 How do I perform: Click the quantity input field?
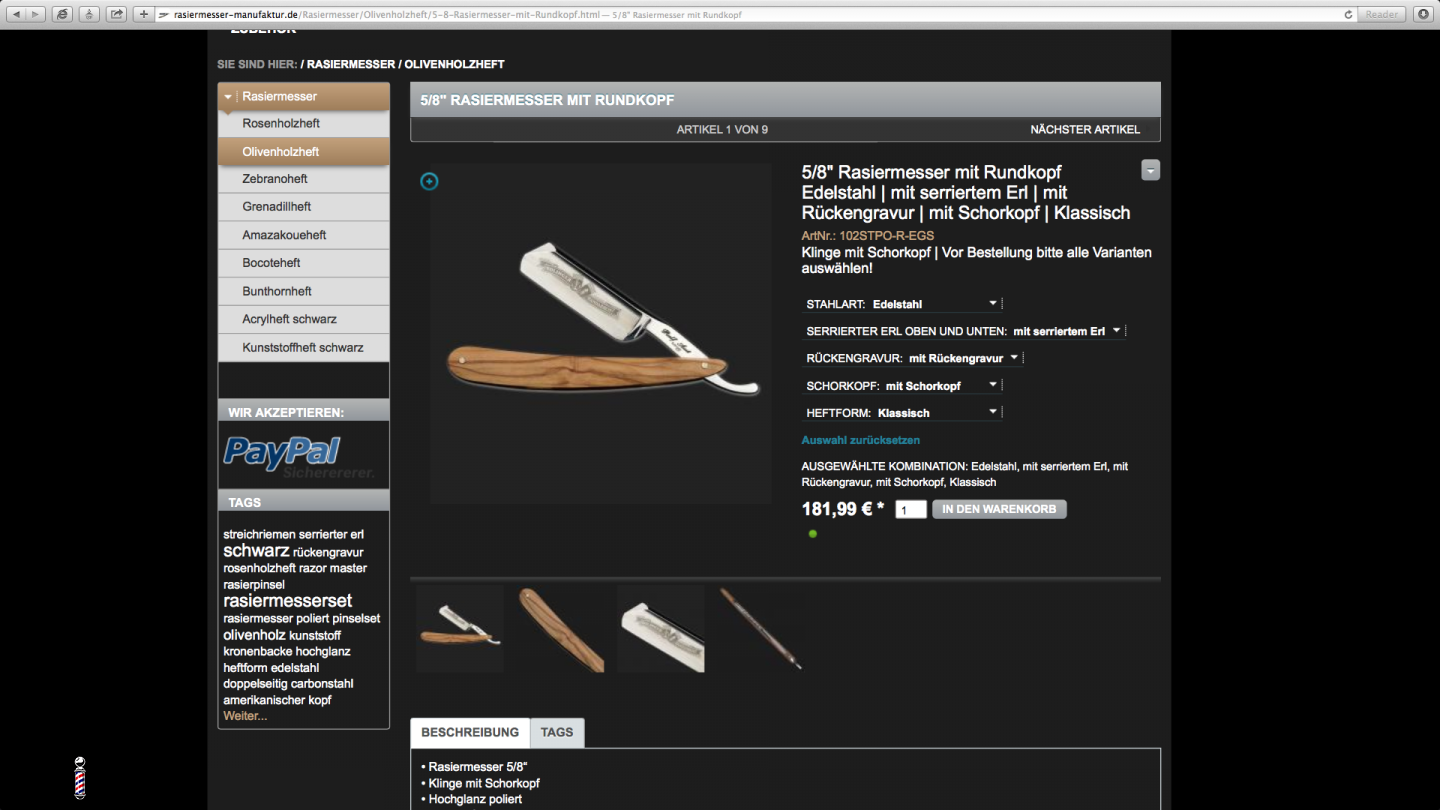click(x=911, y=510)
